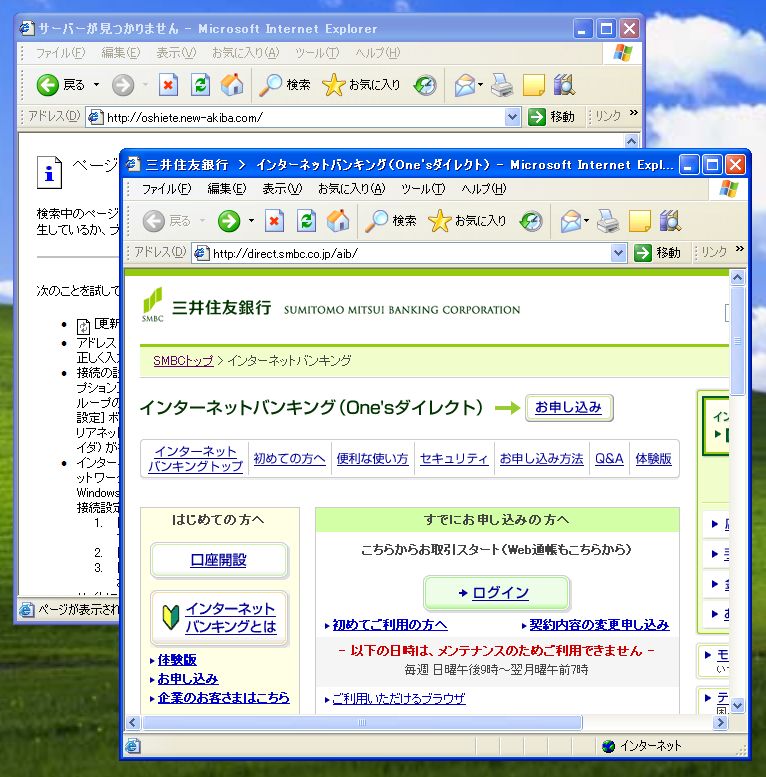Open 企業のお客さまはこちら link
This screenshot has height=777, width=766.
tap(223, 698)
